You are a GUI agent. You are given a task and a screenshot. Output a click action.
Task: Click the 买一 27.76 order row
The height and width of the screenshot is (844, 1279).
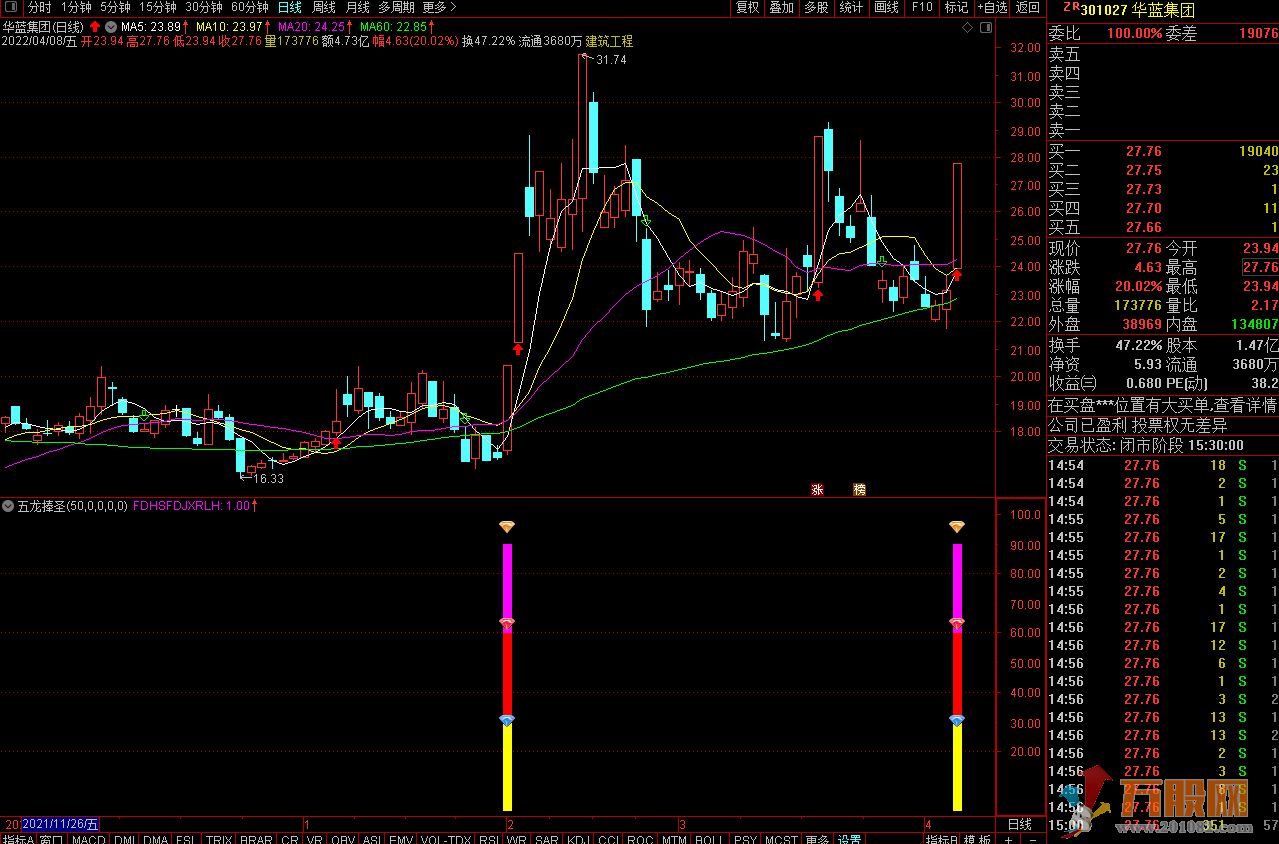(x=1163, y=151)
